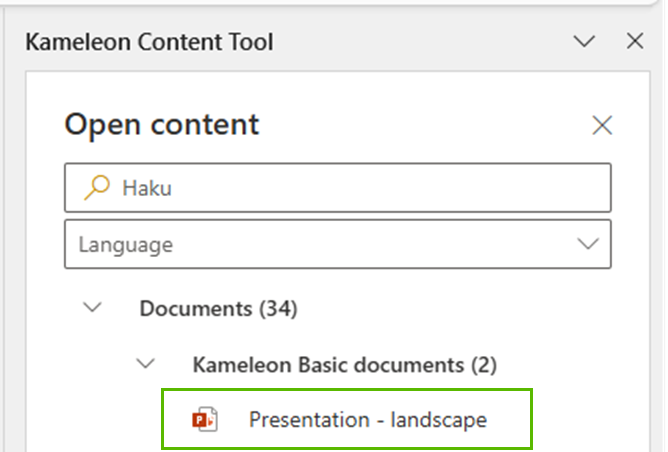Viewport: 668px width, 452px height.
Task: Click the PowerPoint file icon
Action: tap(204, 420)
